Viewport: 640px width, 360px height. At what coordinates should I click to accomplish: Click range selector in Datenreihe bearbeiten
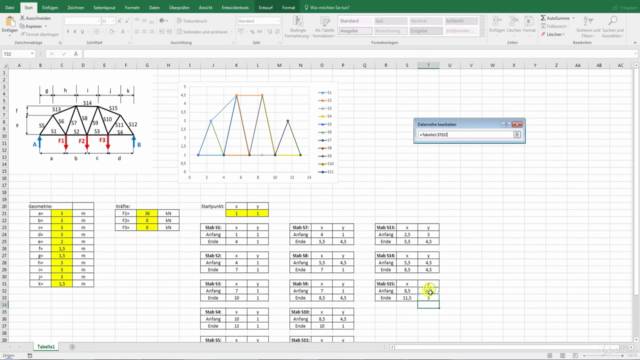pos(517,135)
